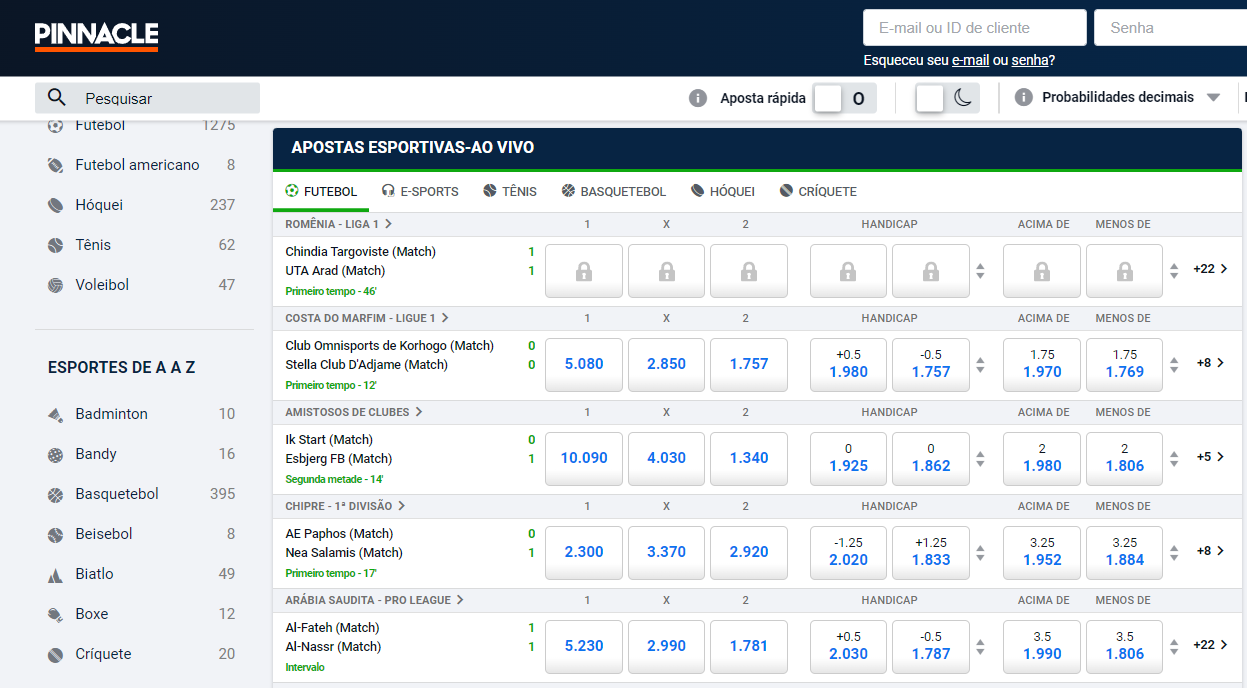Click the Tênis sidebar icon

(x=55, y=245)
